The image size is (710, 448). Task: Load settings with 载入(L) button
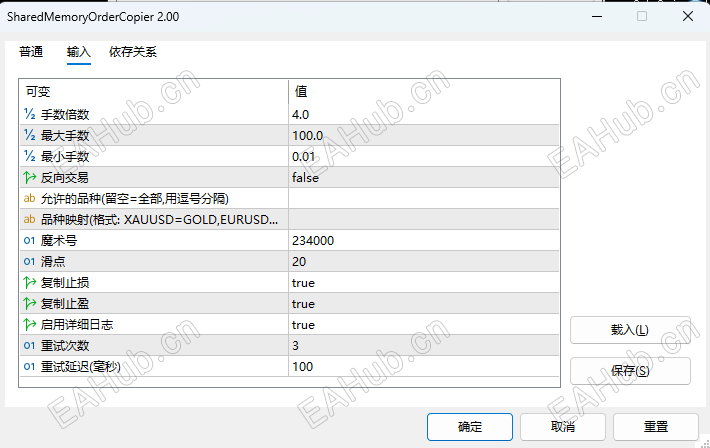pos(630,330)
